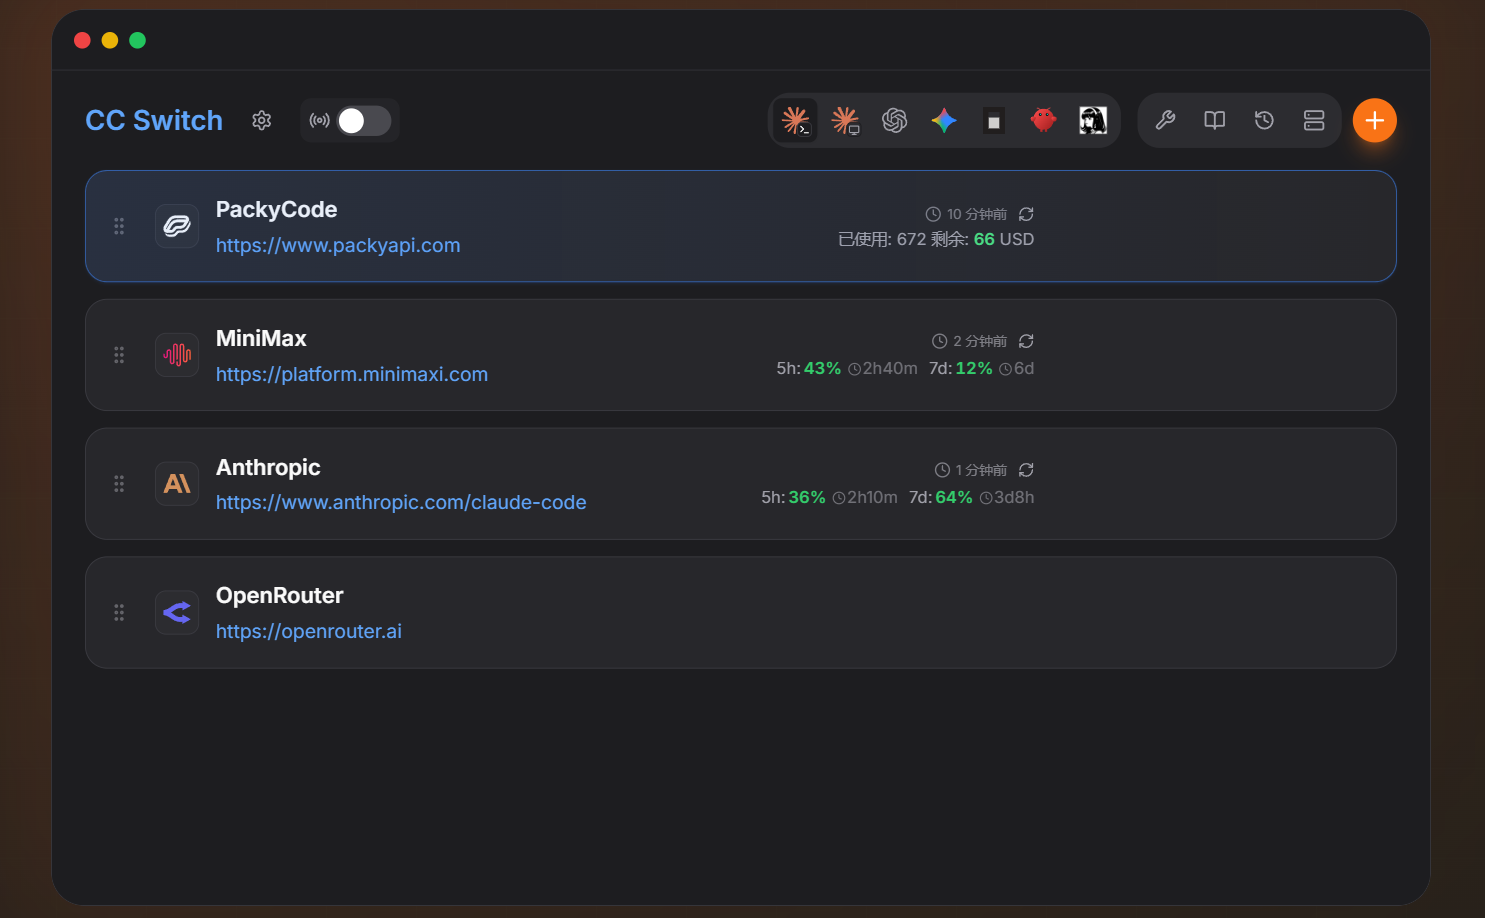Click MiniMax 5h usage '43%'
Screen dimensions: 1485x918
pyautogui.click(x=822, y=368)
